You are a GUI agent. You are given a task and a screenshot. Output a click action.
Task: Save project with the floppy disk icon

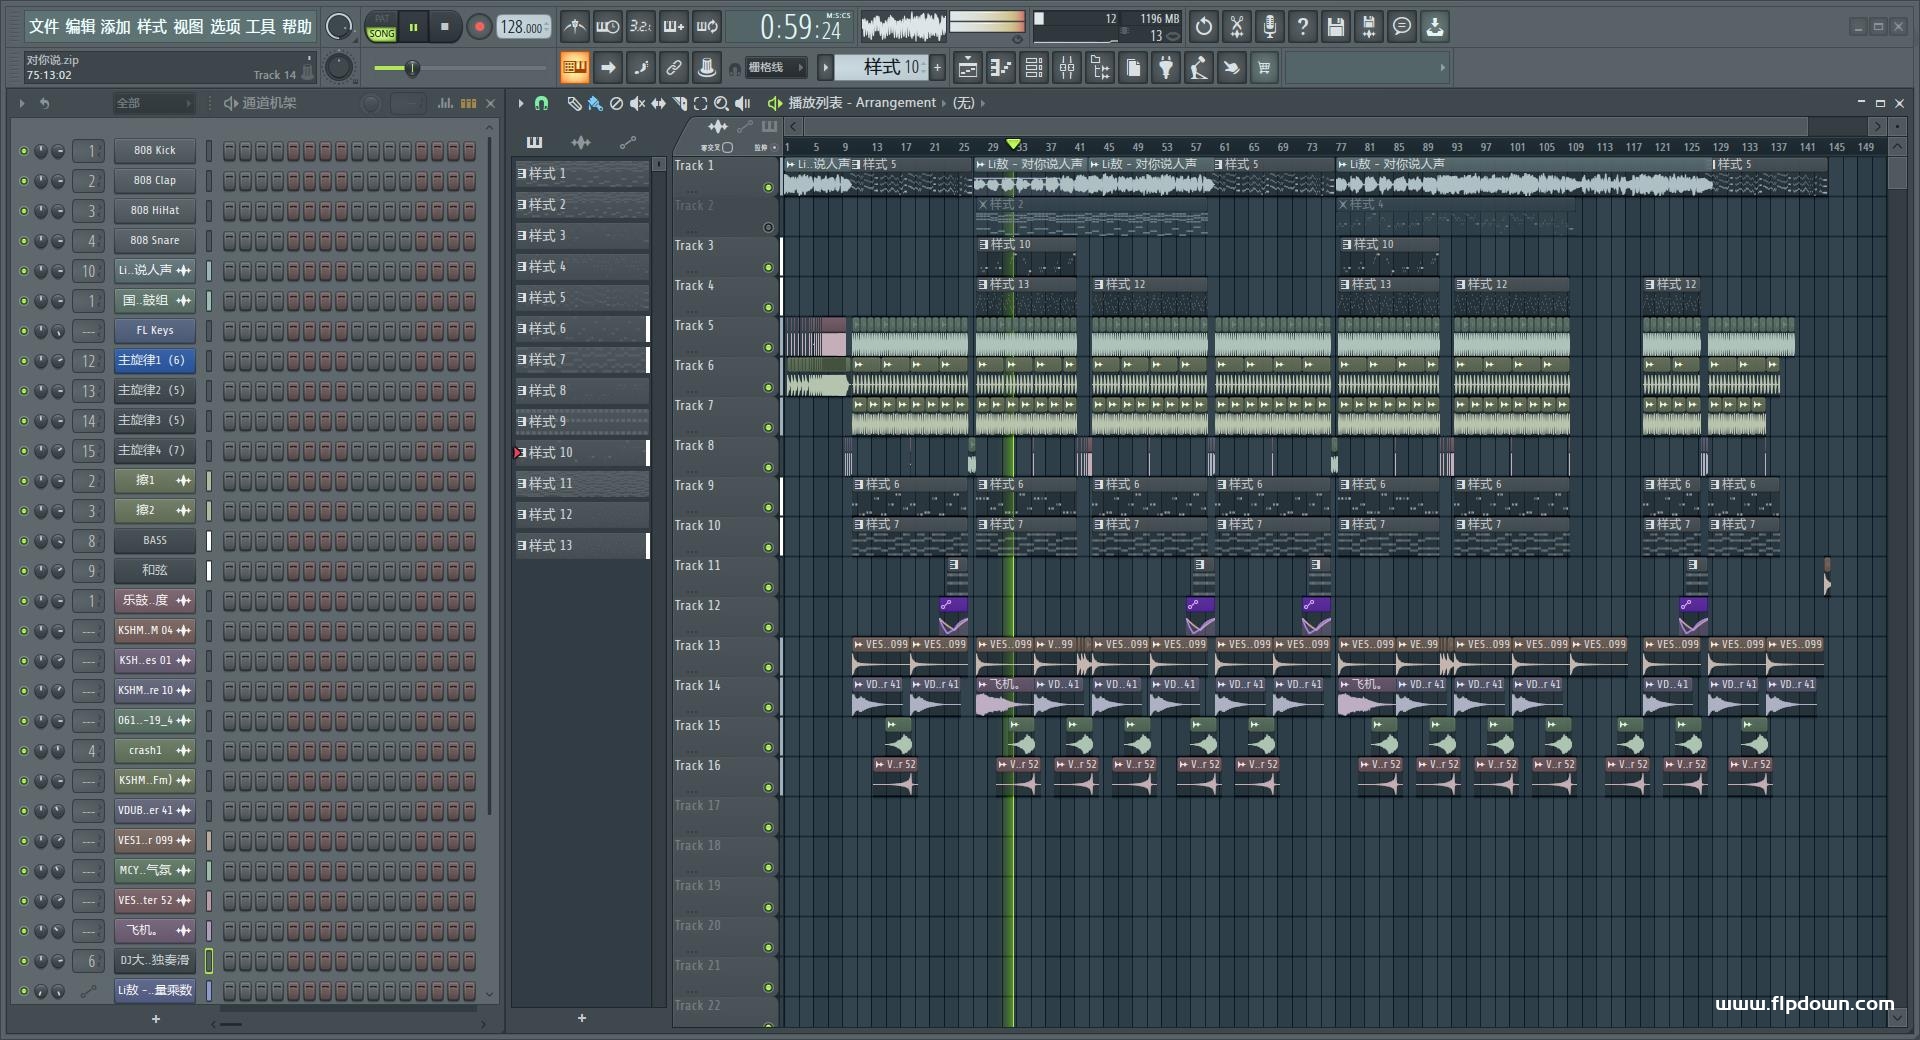(1336, 27)
